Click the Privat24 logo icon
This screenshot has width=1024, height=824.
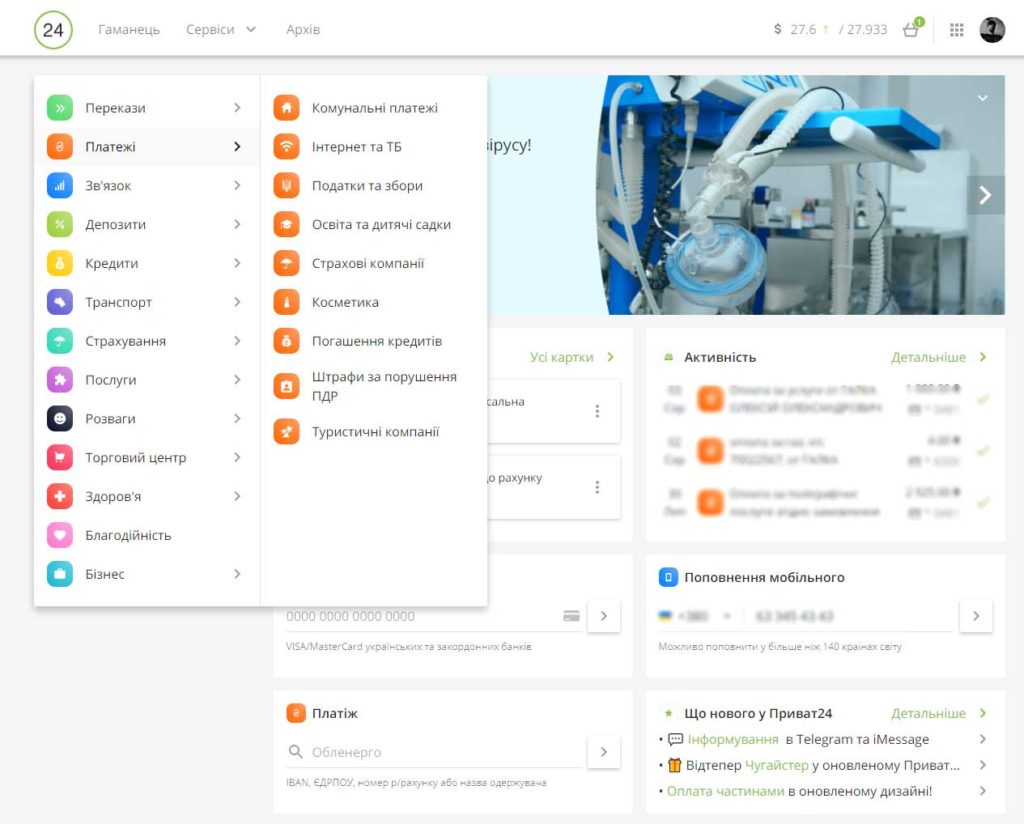coord(53,29)
